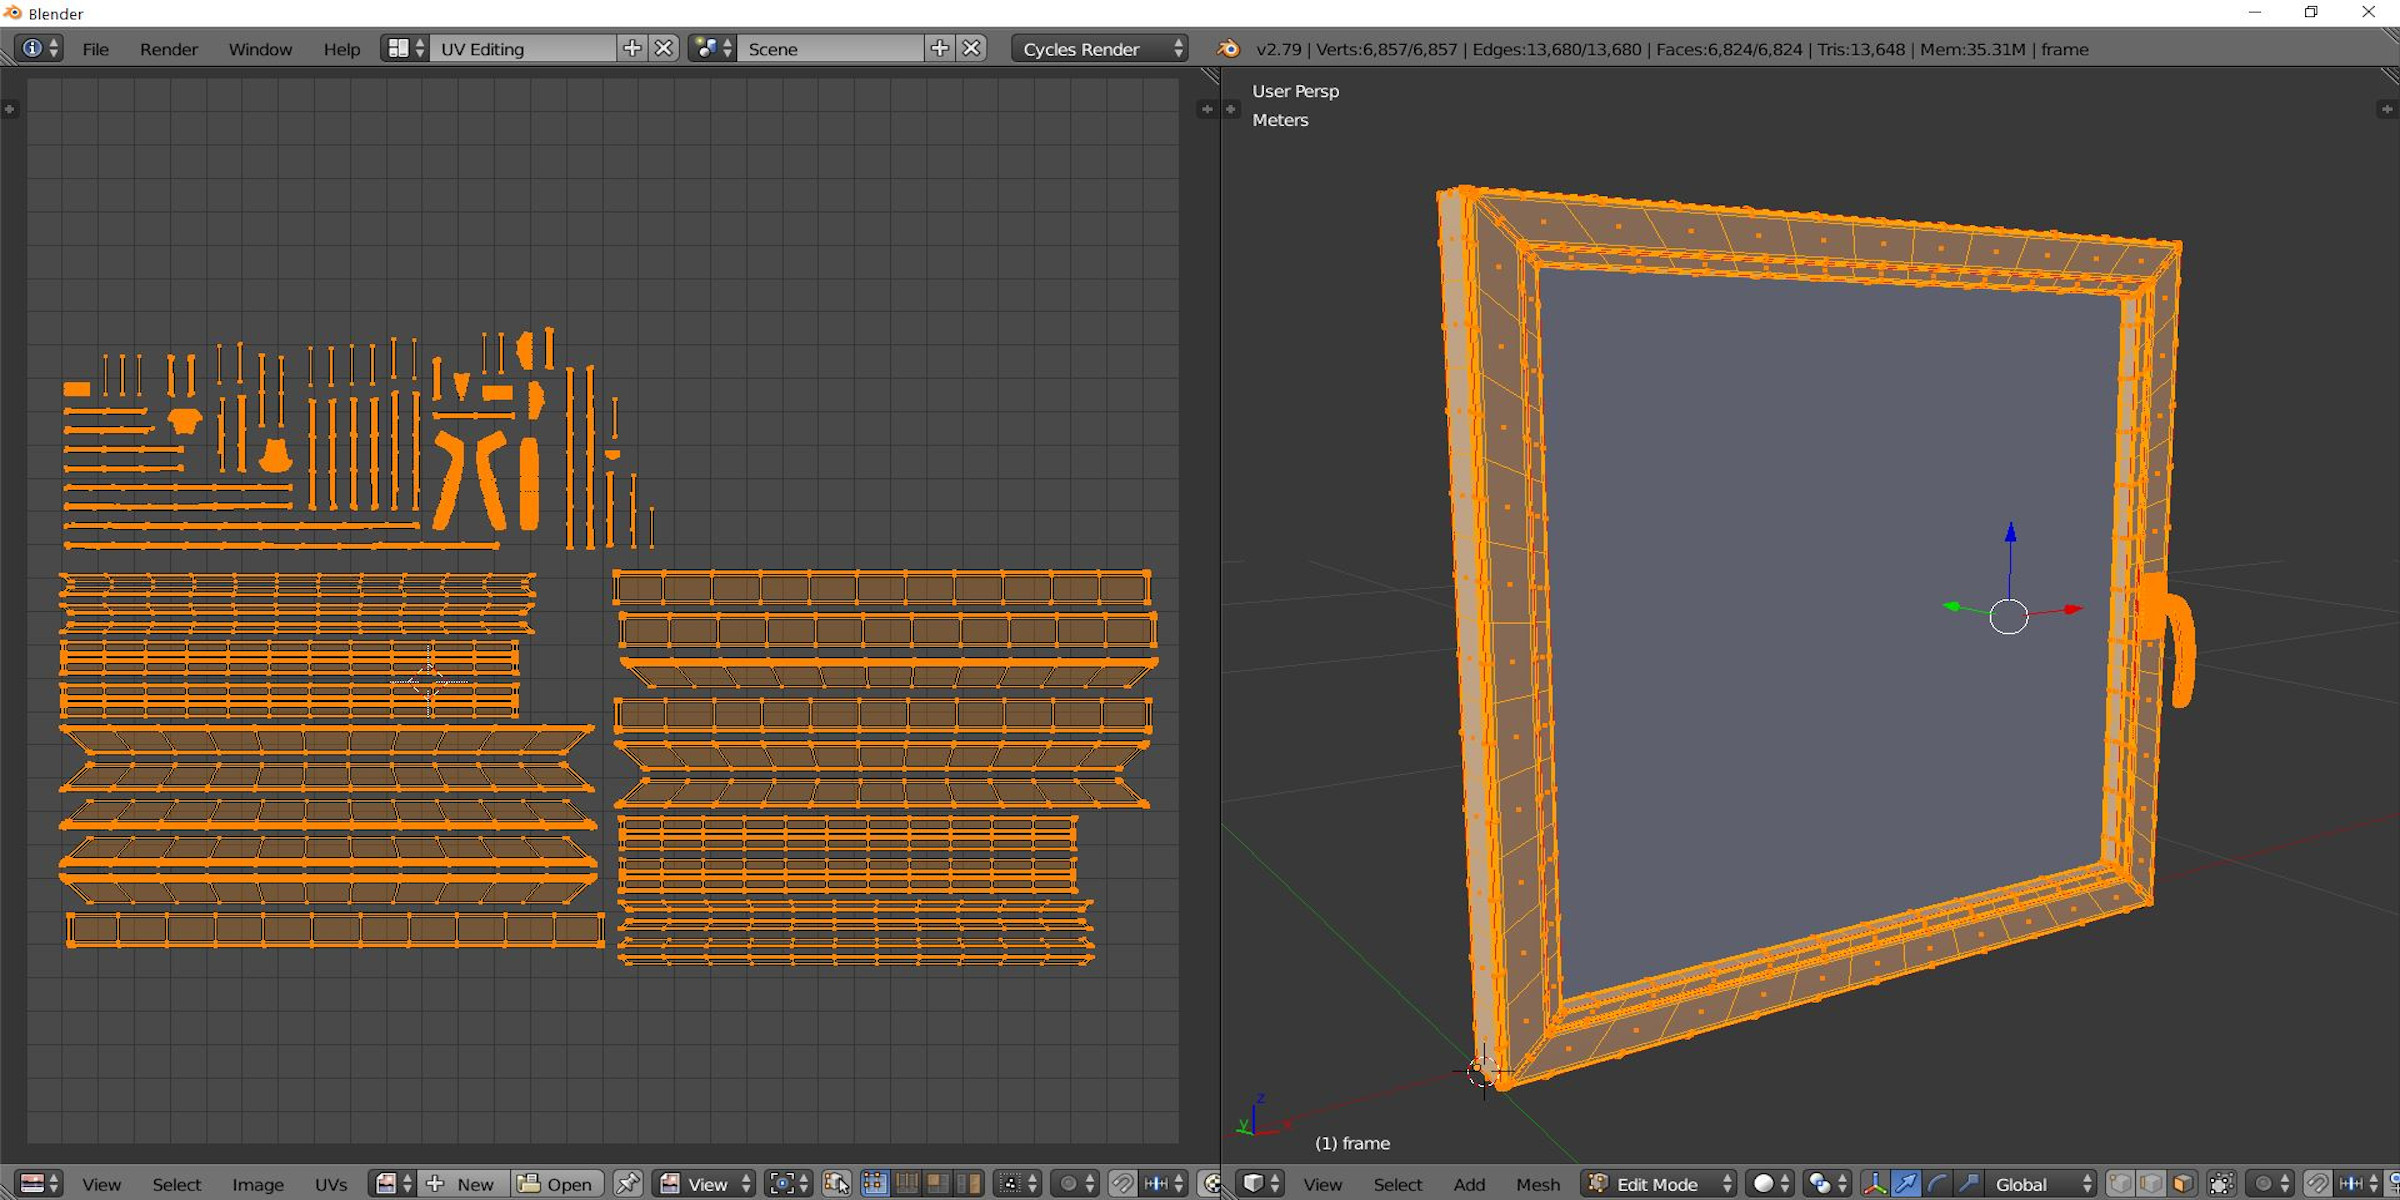Select vertex select mode icon in 3D view
The image size is (2400, 1200).
coord(2120,1184)
